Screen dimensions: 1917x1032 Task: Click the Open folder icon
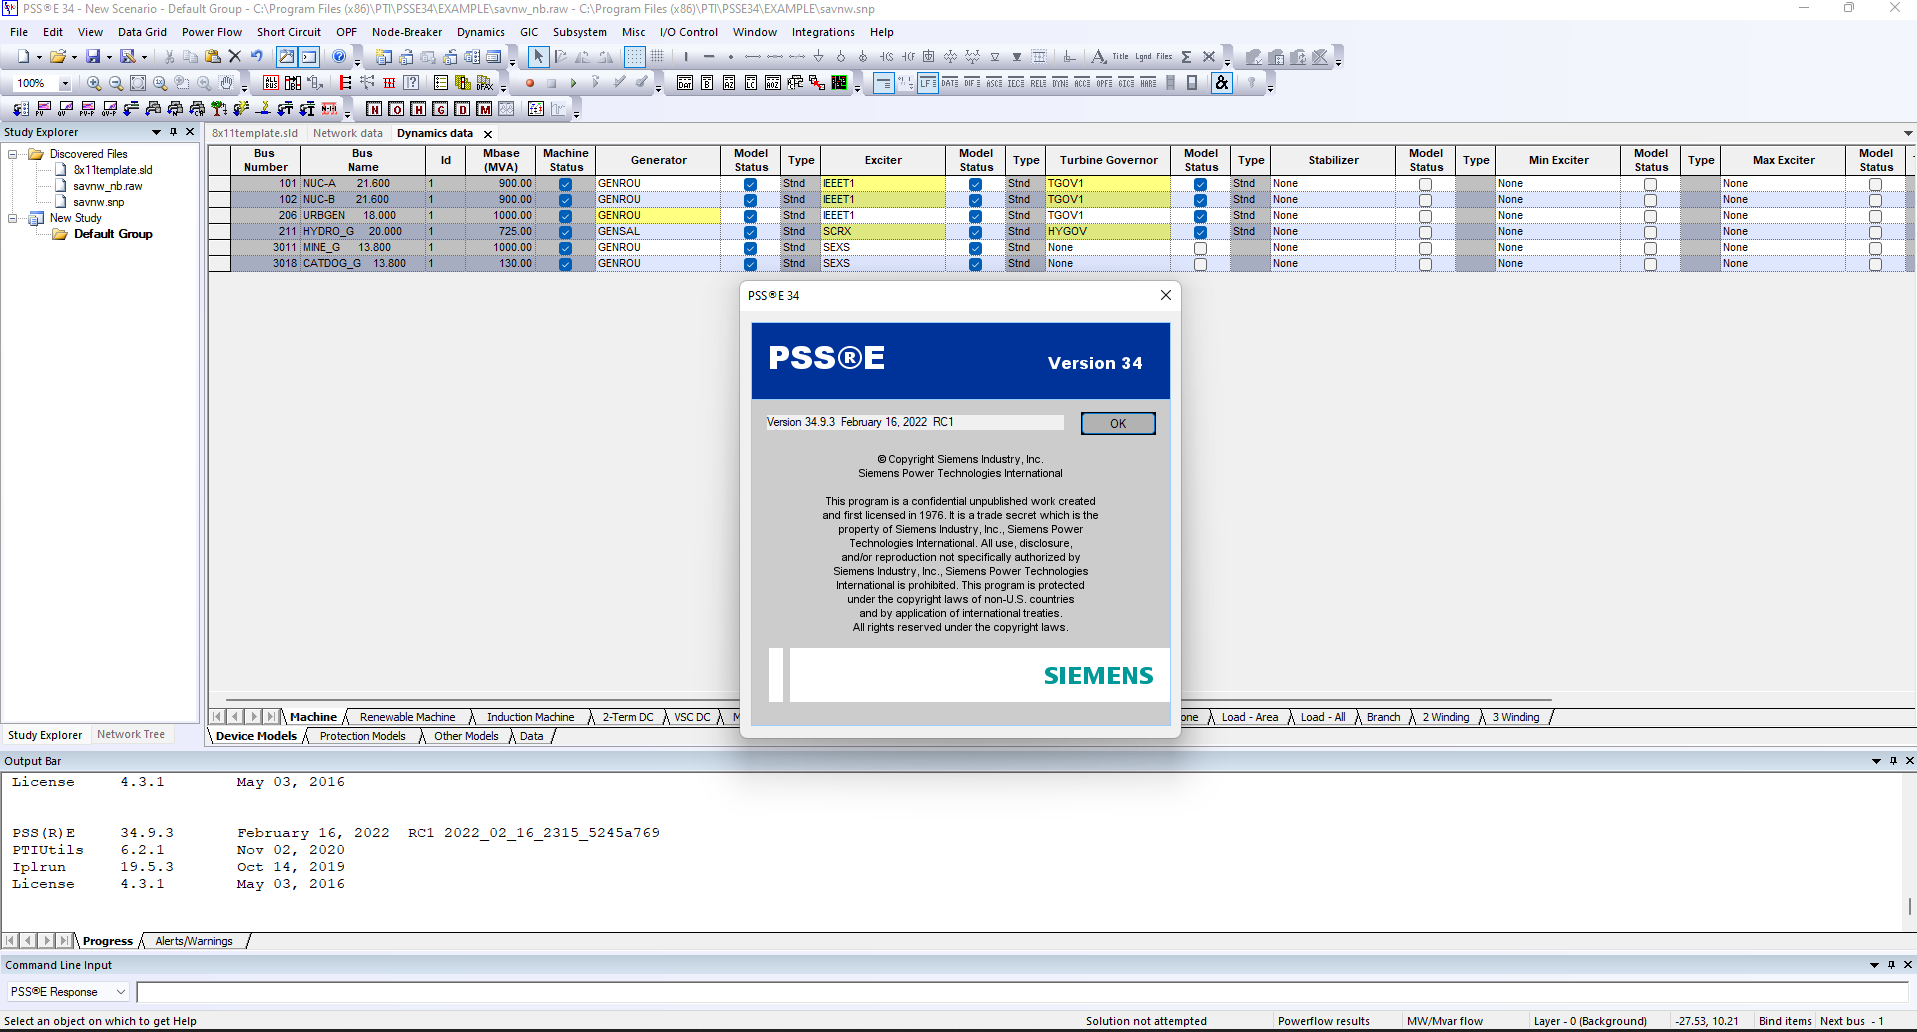[x=58, y=57]
